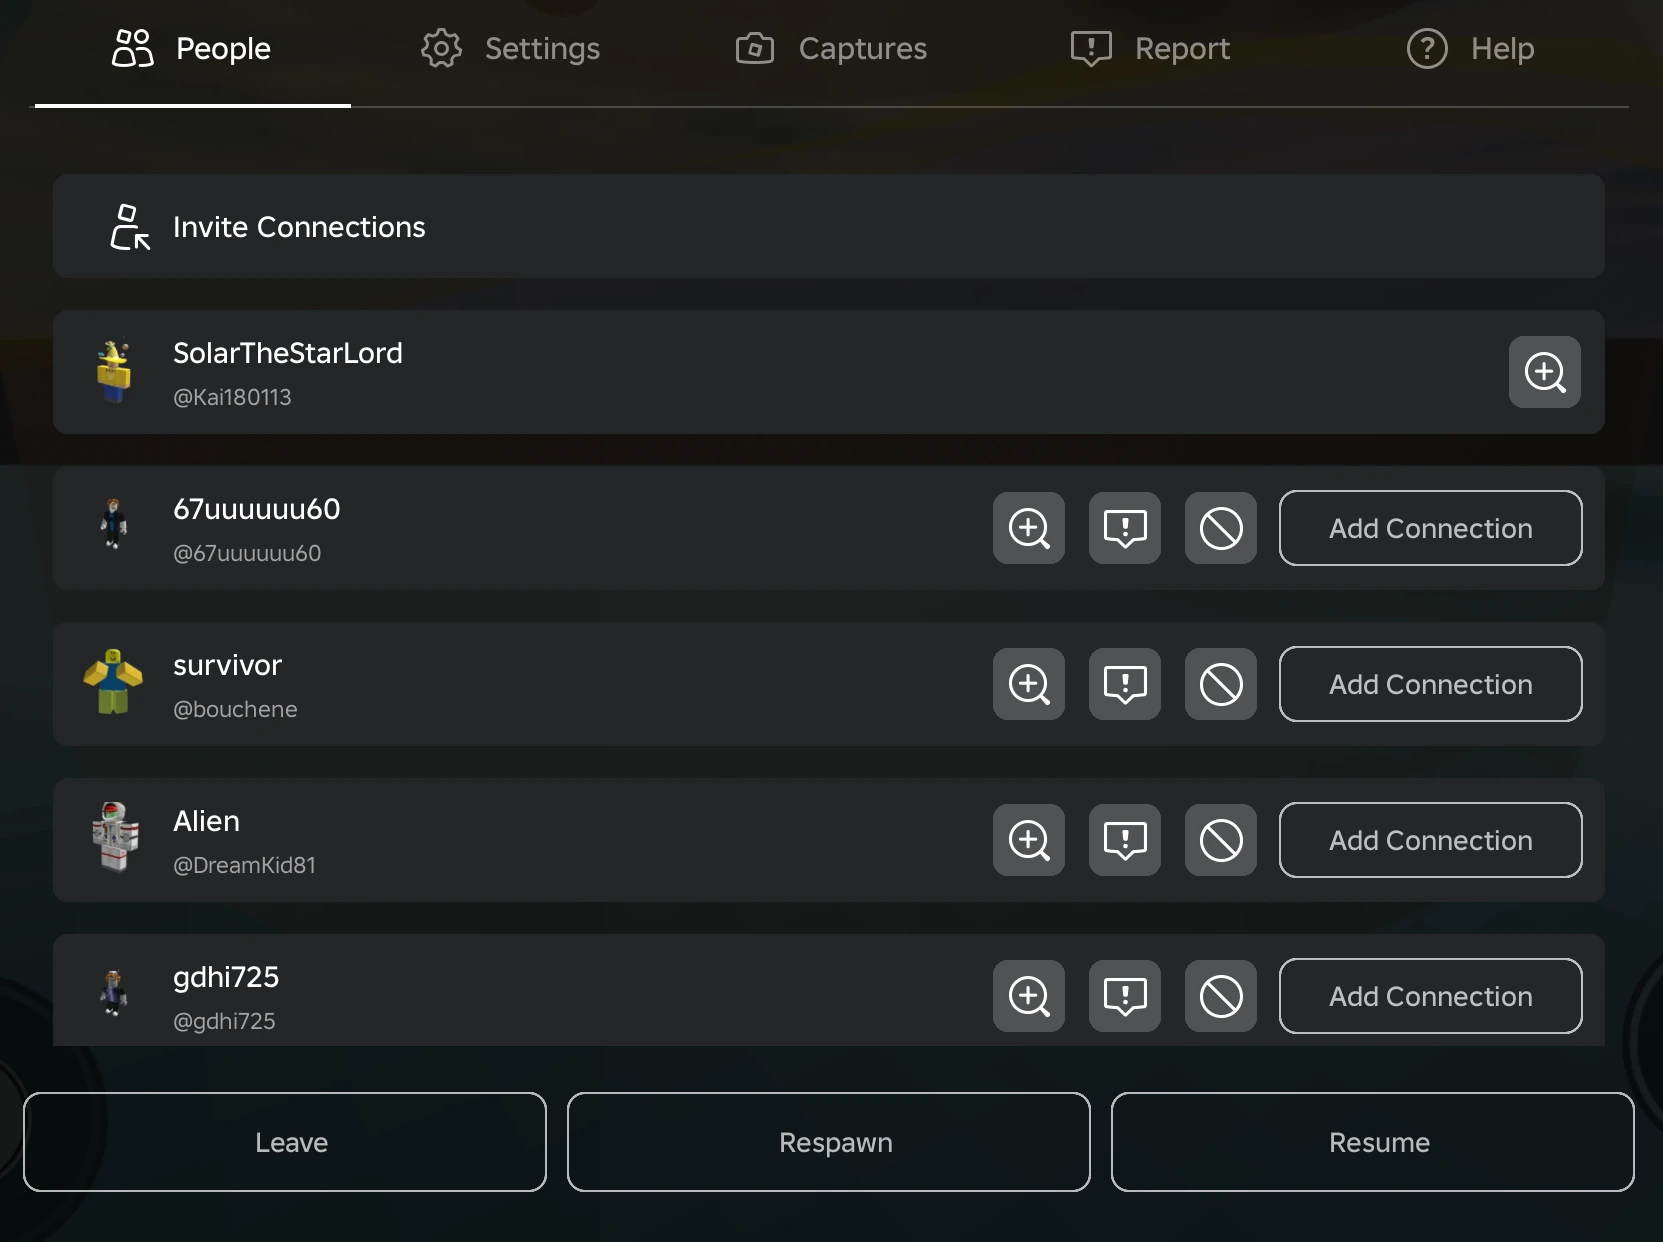Go to the Report tab
The height and width of the screenshot is (1242, 1663).
1150,49
